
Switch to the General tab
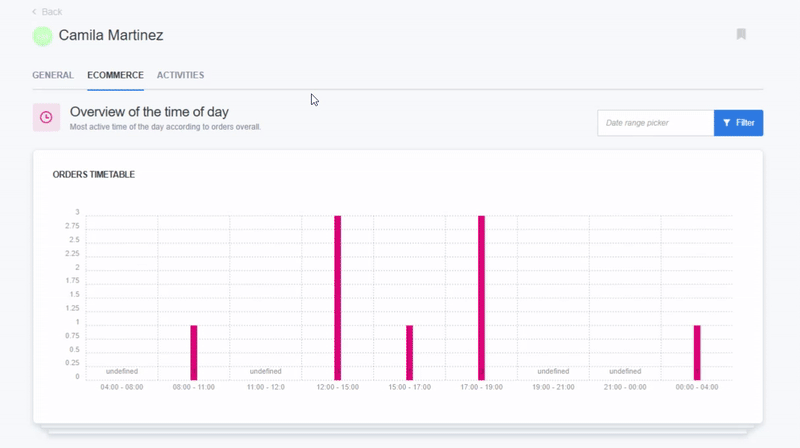tap(52, 75)
